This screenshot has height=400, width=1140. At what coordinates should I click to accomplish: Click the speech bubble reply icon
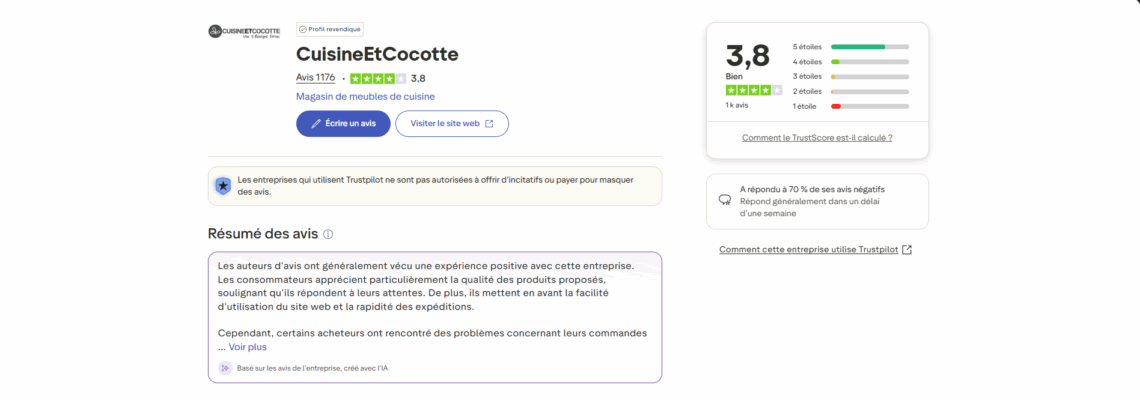[725, 200]
